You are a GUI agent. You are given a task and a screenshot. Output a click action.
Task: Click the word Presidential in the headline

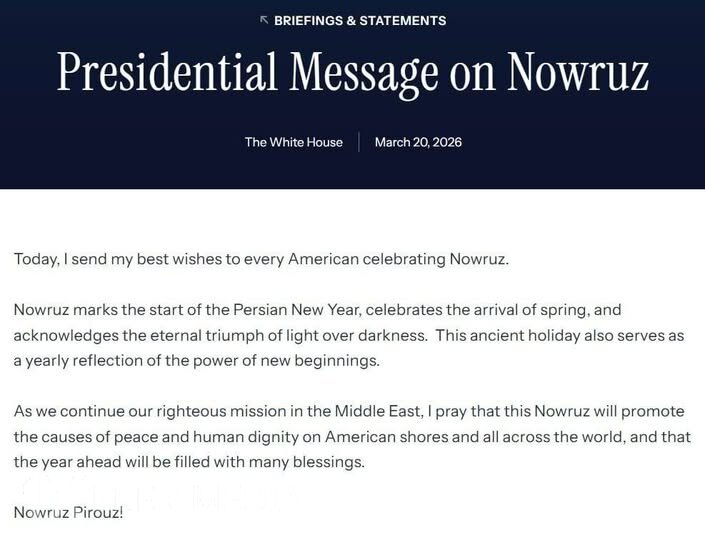pyautogui.click(x=166, y=73)
